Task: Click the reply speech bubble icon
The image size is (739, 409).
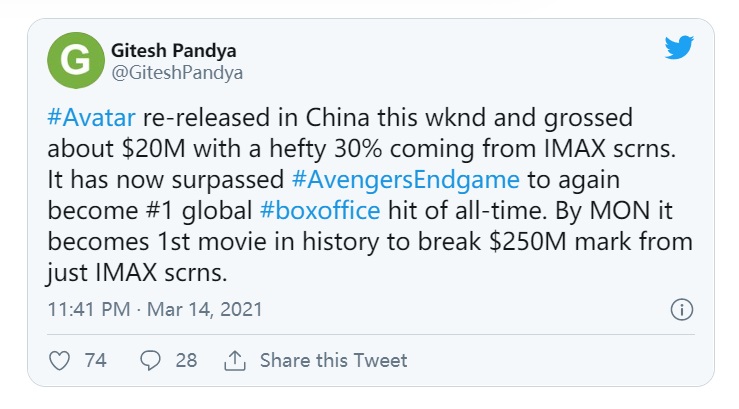Action: coord(151,360)
